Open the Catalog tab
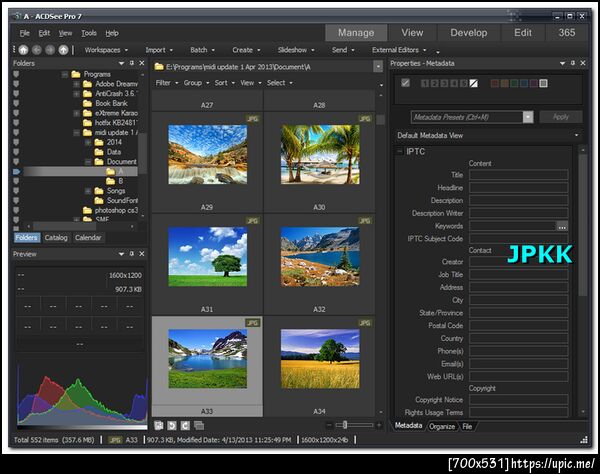The width and height of the screenshot is (600, 474). coord(56,238)
